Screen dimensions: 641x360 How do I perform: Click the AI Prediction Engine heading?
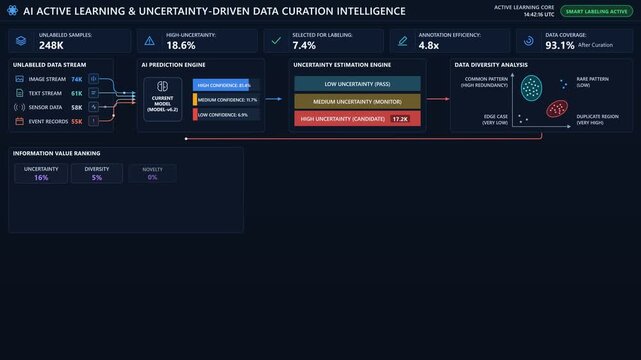pyautogui.click(x=173, y=65)
